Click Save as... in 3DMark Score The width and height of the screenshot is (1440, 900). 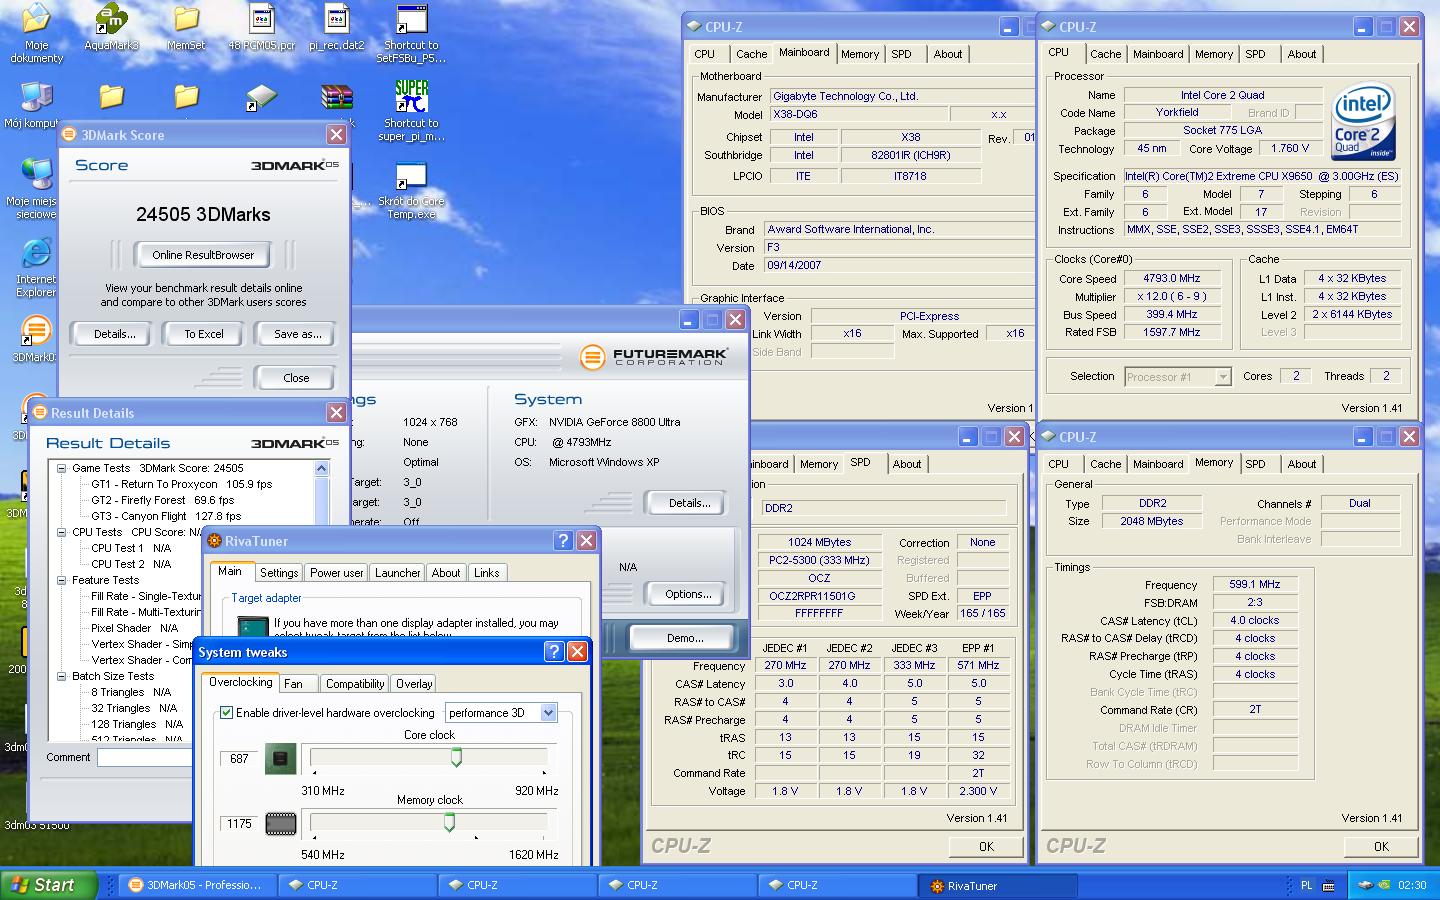point(297,334)
